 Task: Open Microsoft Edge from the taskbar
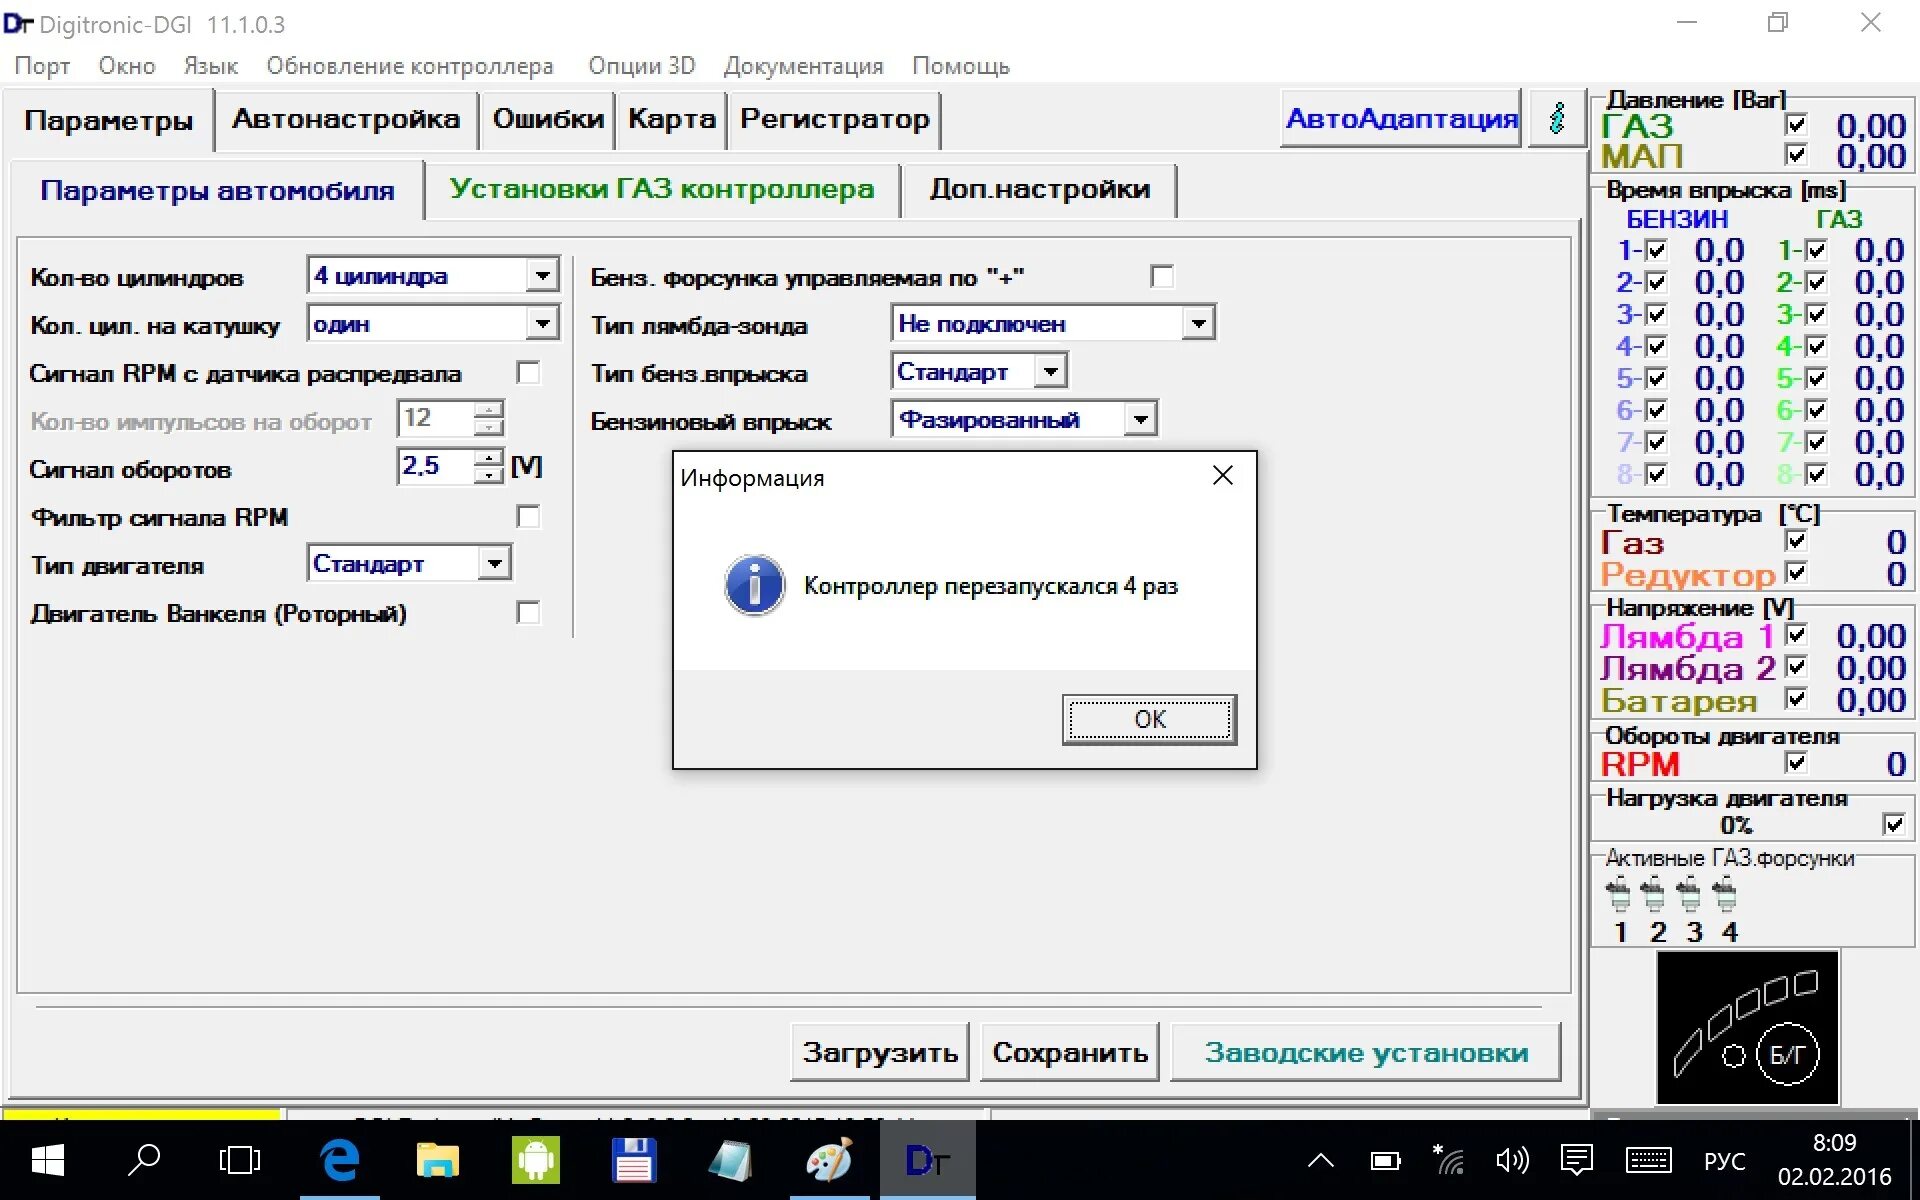click(x=339, y=1160)
